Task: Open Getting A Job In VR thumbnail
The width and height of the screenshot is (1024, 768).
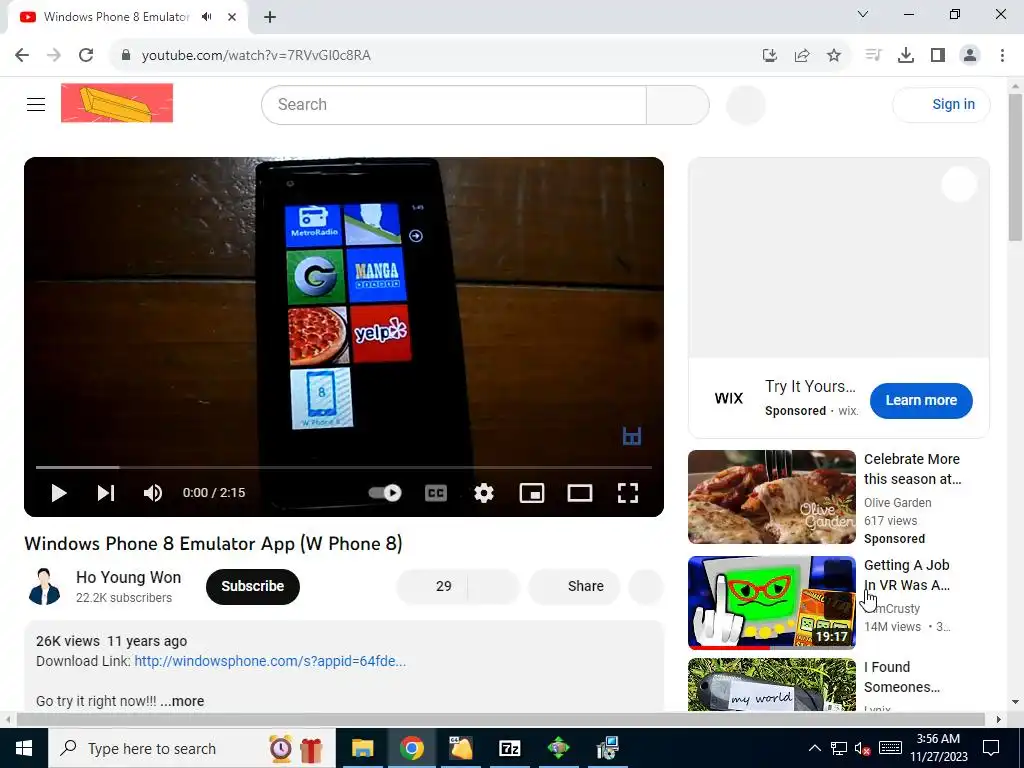Action: point(771,603)
